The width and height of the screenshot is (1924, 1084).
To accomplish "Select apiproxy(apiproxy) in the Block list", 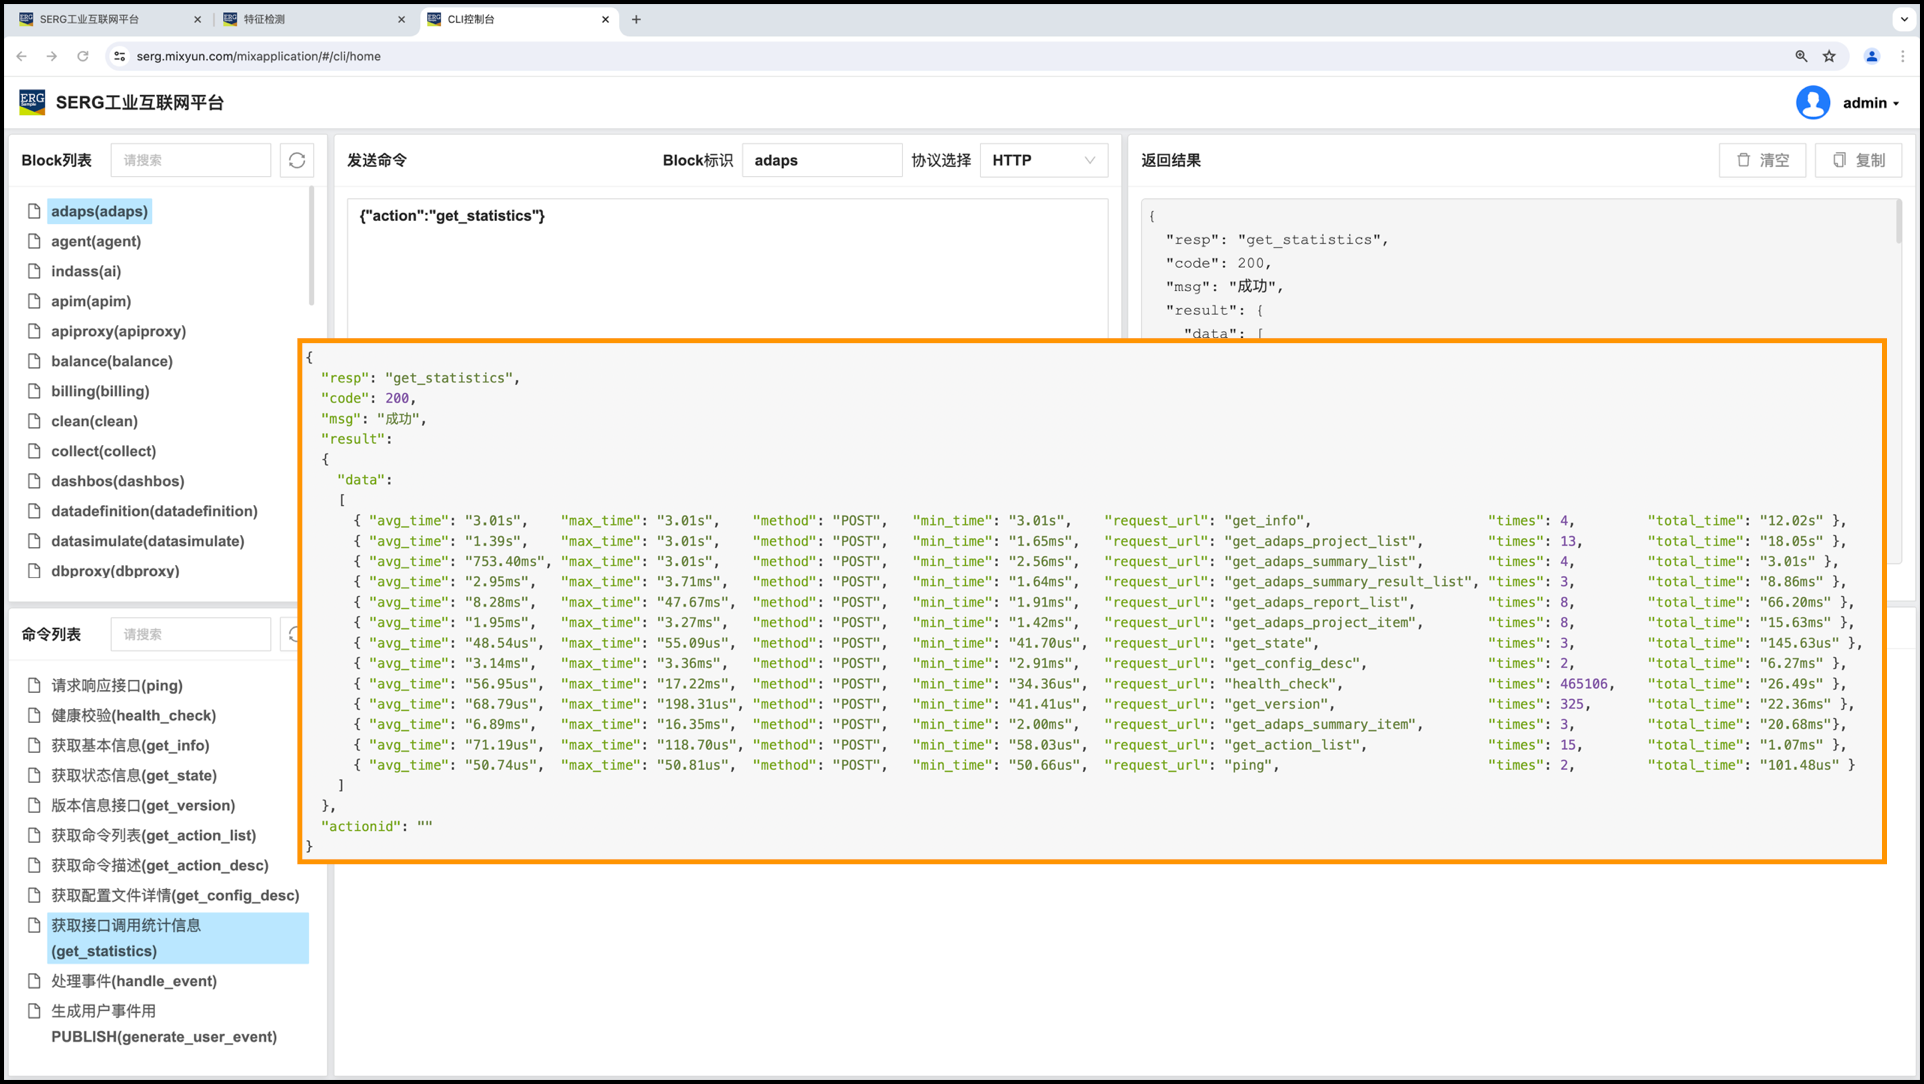I will [x=118, y=331].
